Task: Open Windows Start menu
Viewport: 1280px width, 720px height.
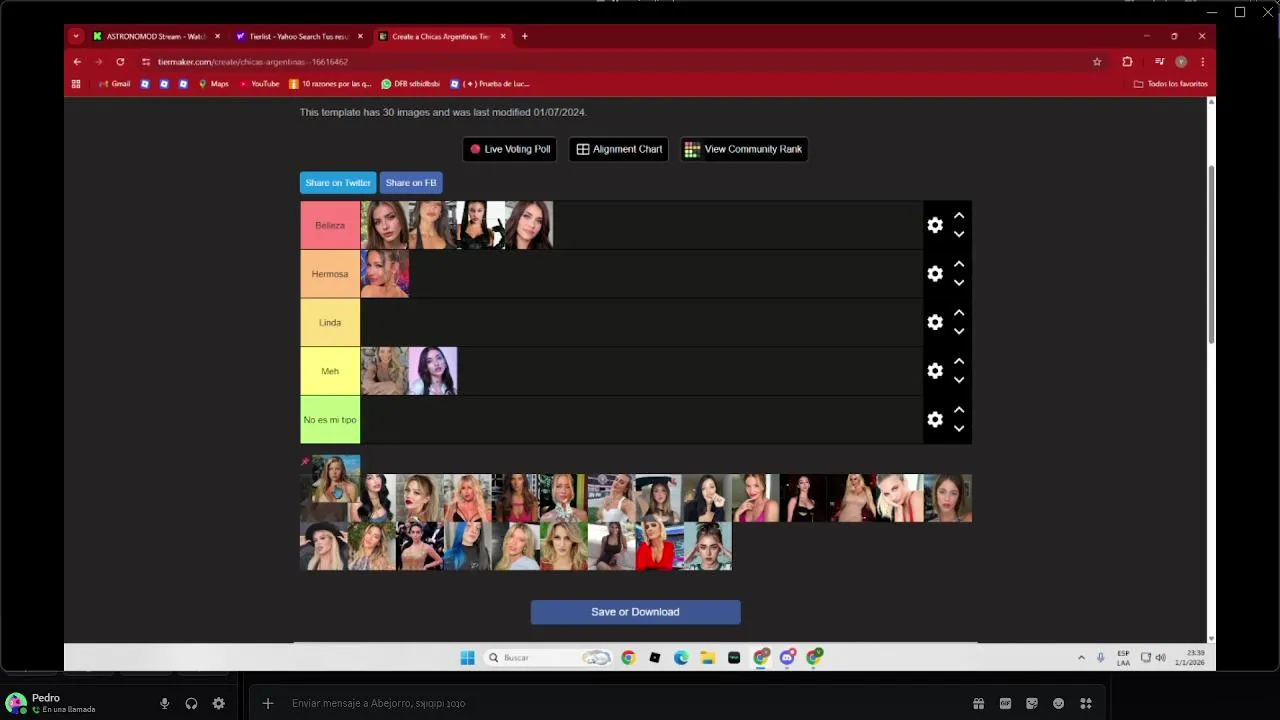Action: pos(467,657)
